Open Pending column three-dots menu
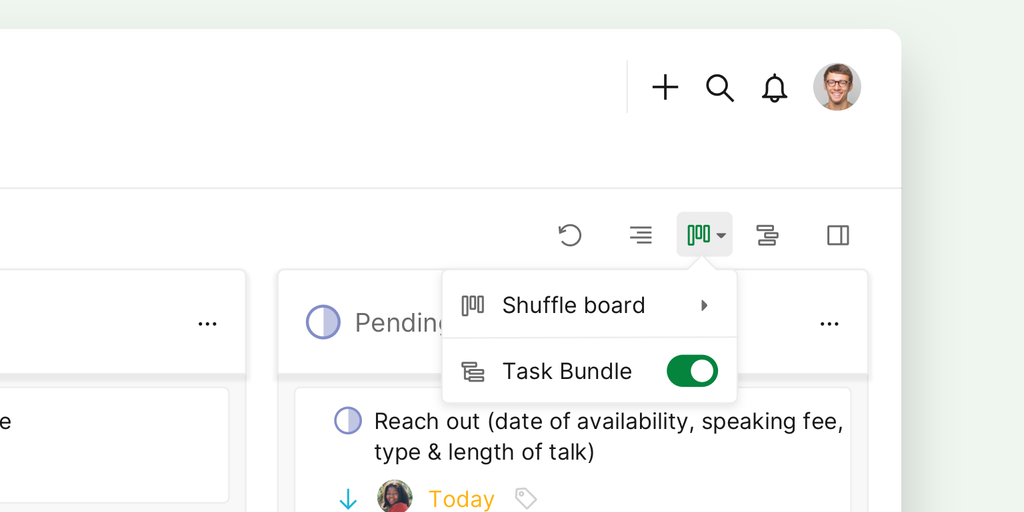The height and width of the screenshot is (512, 1024). pyautogui.click(x=829, y=324)
